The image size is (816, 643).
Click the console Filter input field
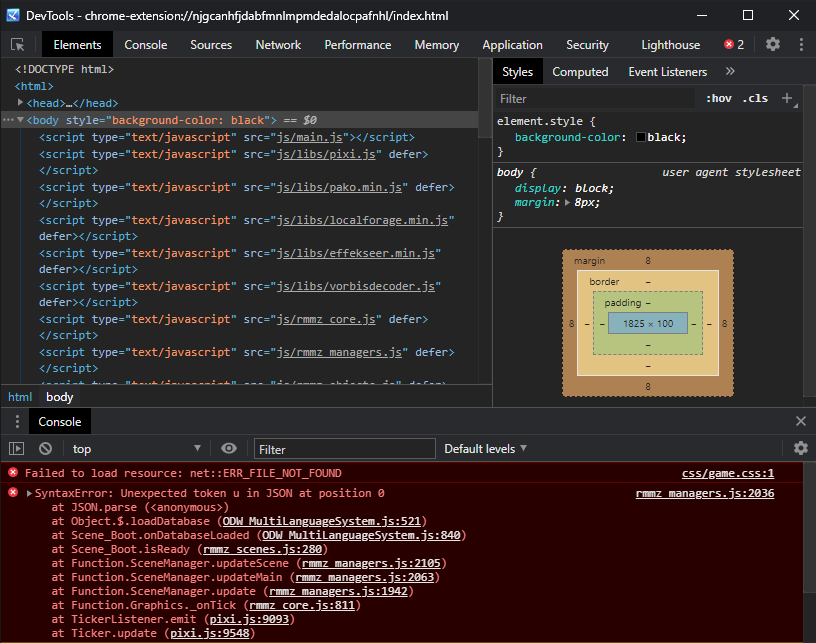[345, 449]
